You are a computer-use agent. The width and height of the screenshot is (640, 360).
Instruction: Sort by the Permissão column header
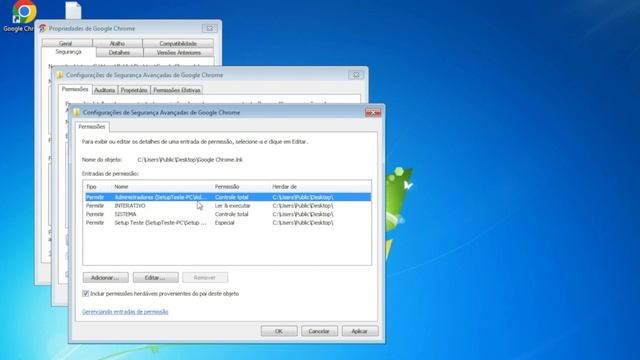[x=241, y=187]
